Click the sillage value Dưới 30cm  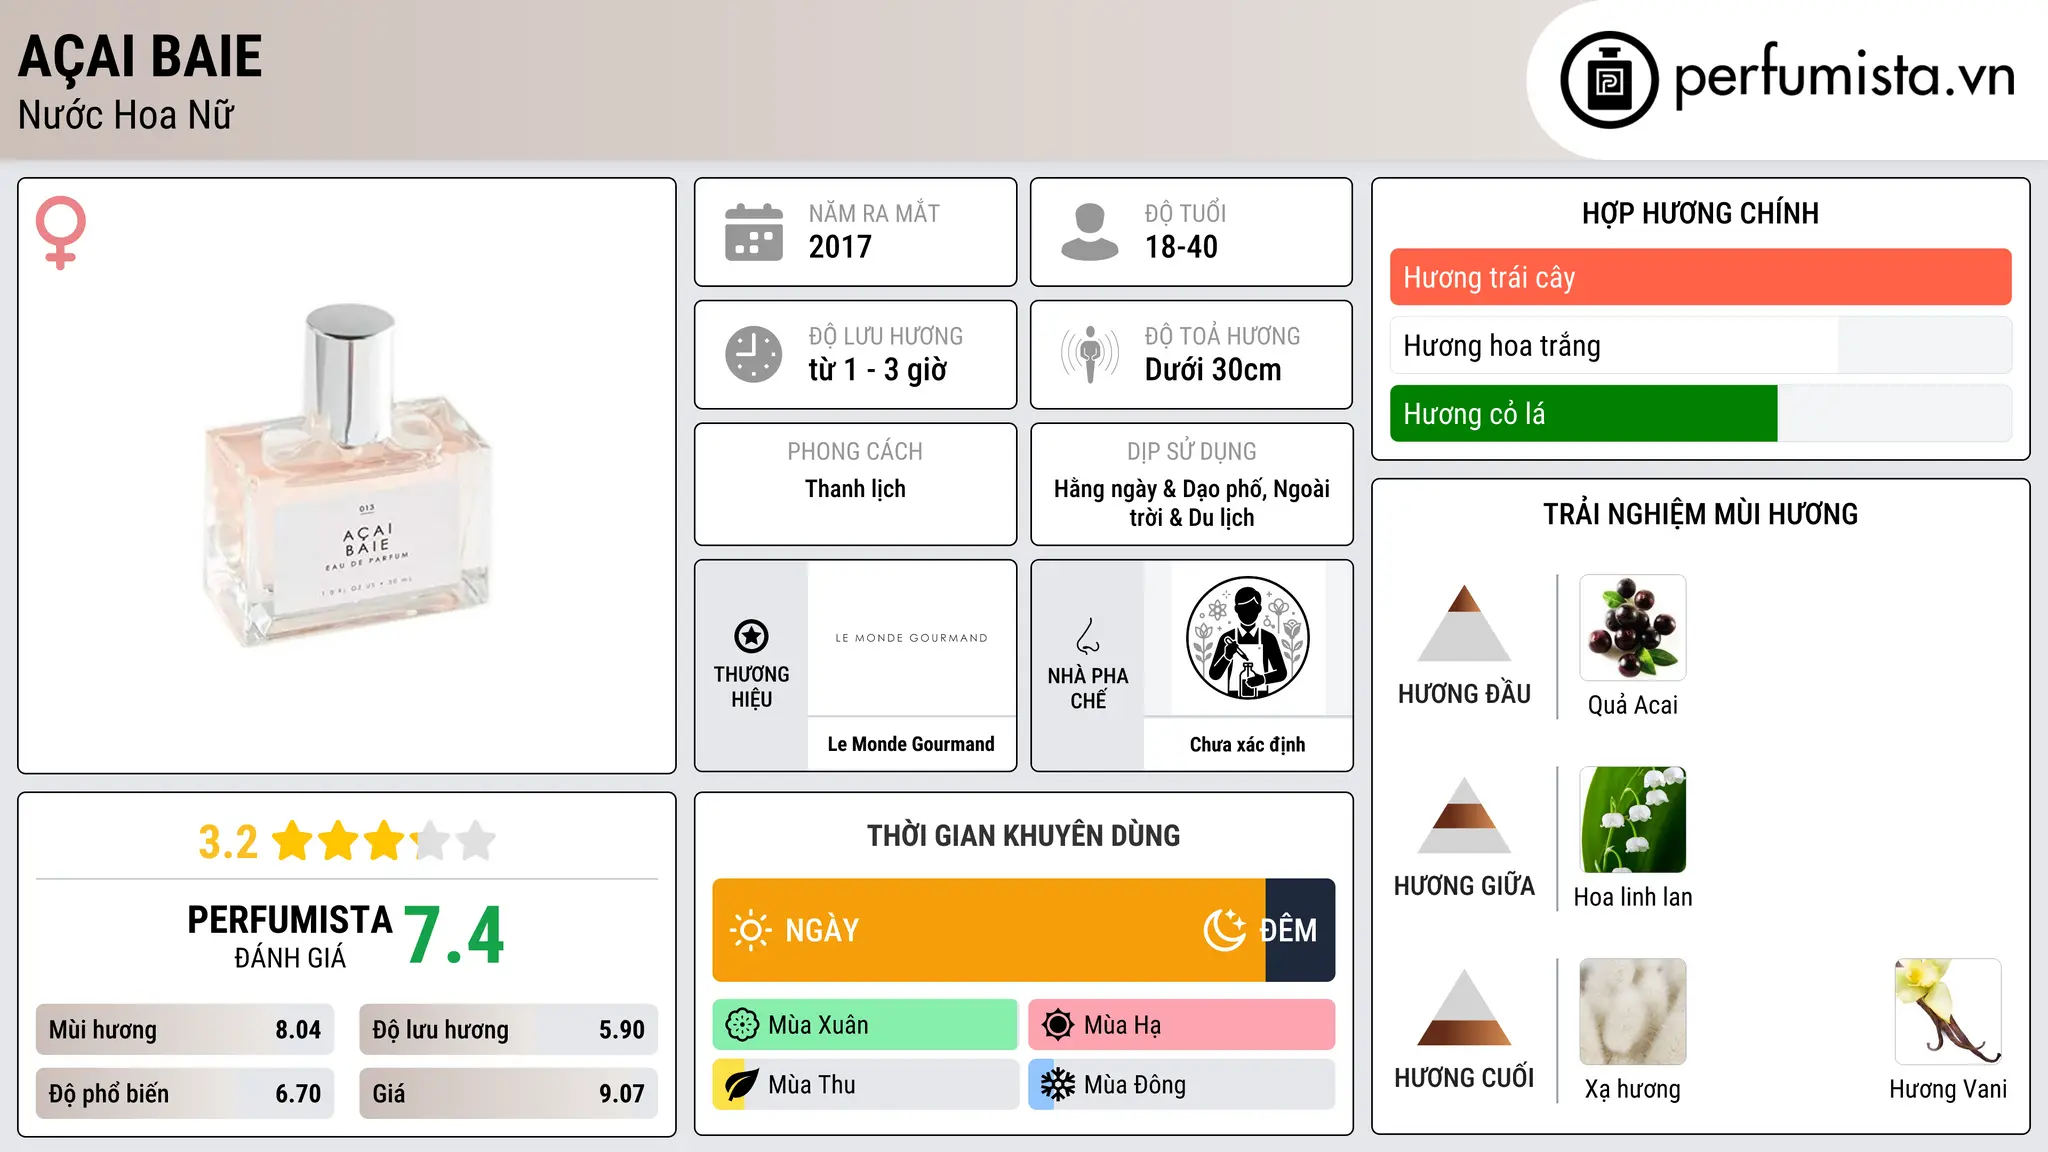(x=1213, y=370)
